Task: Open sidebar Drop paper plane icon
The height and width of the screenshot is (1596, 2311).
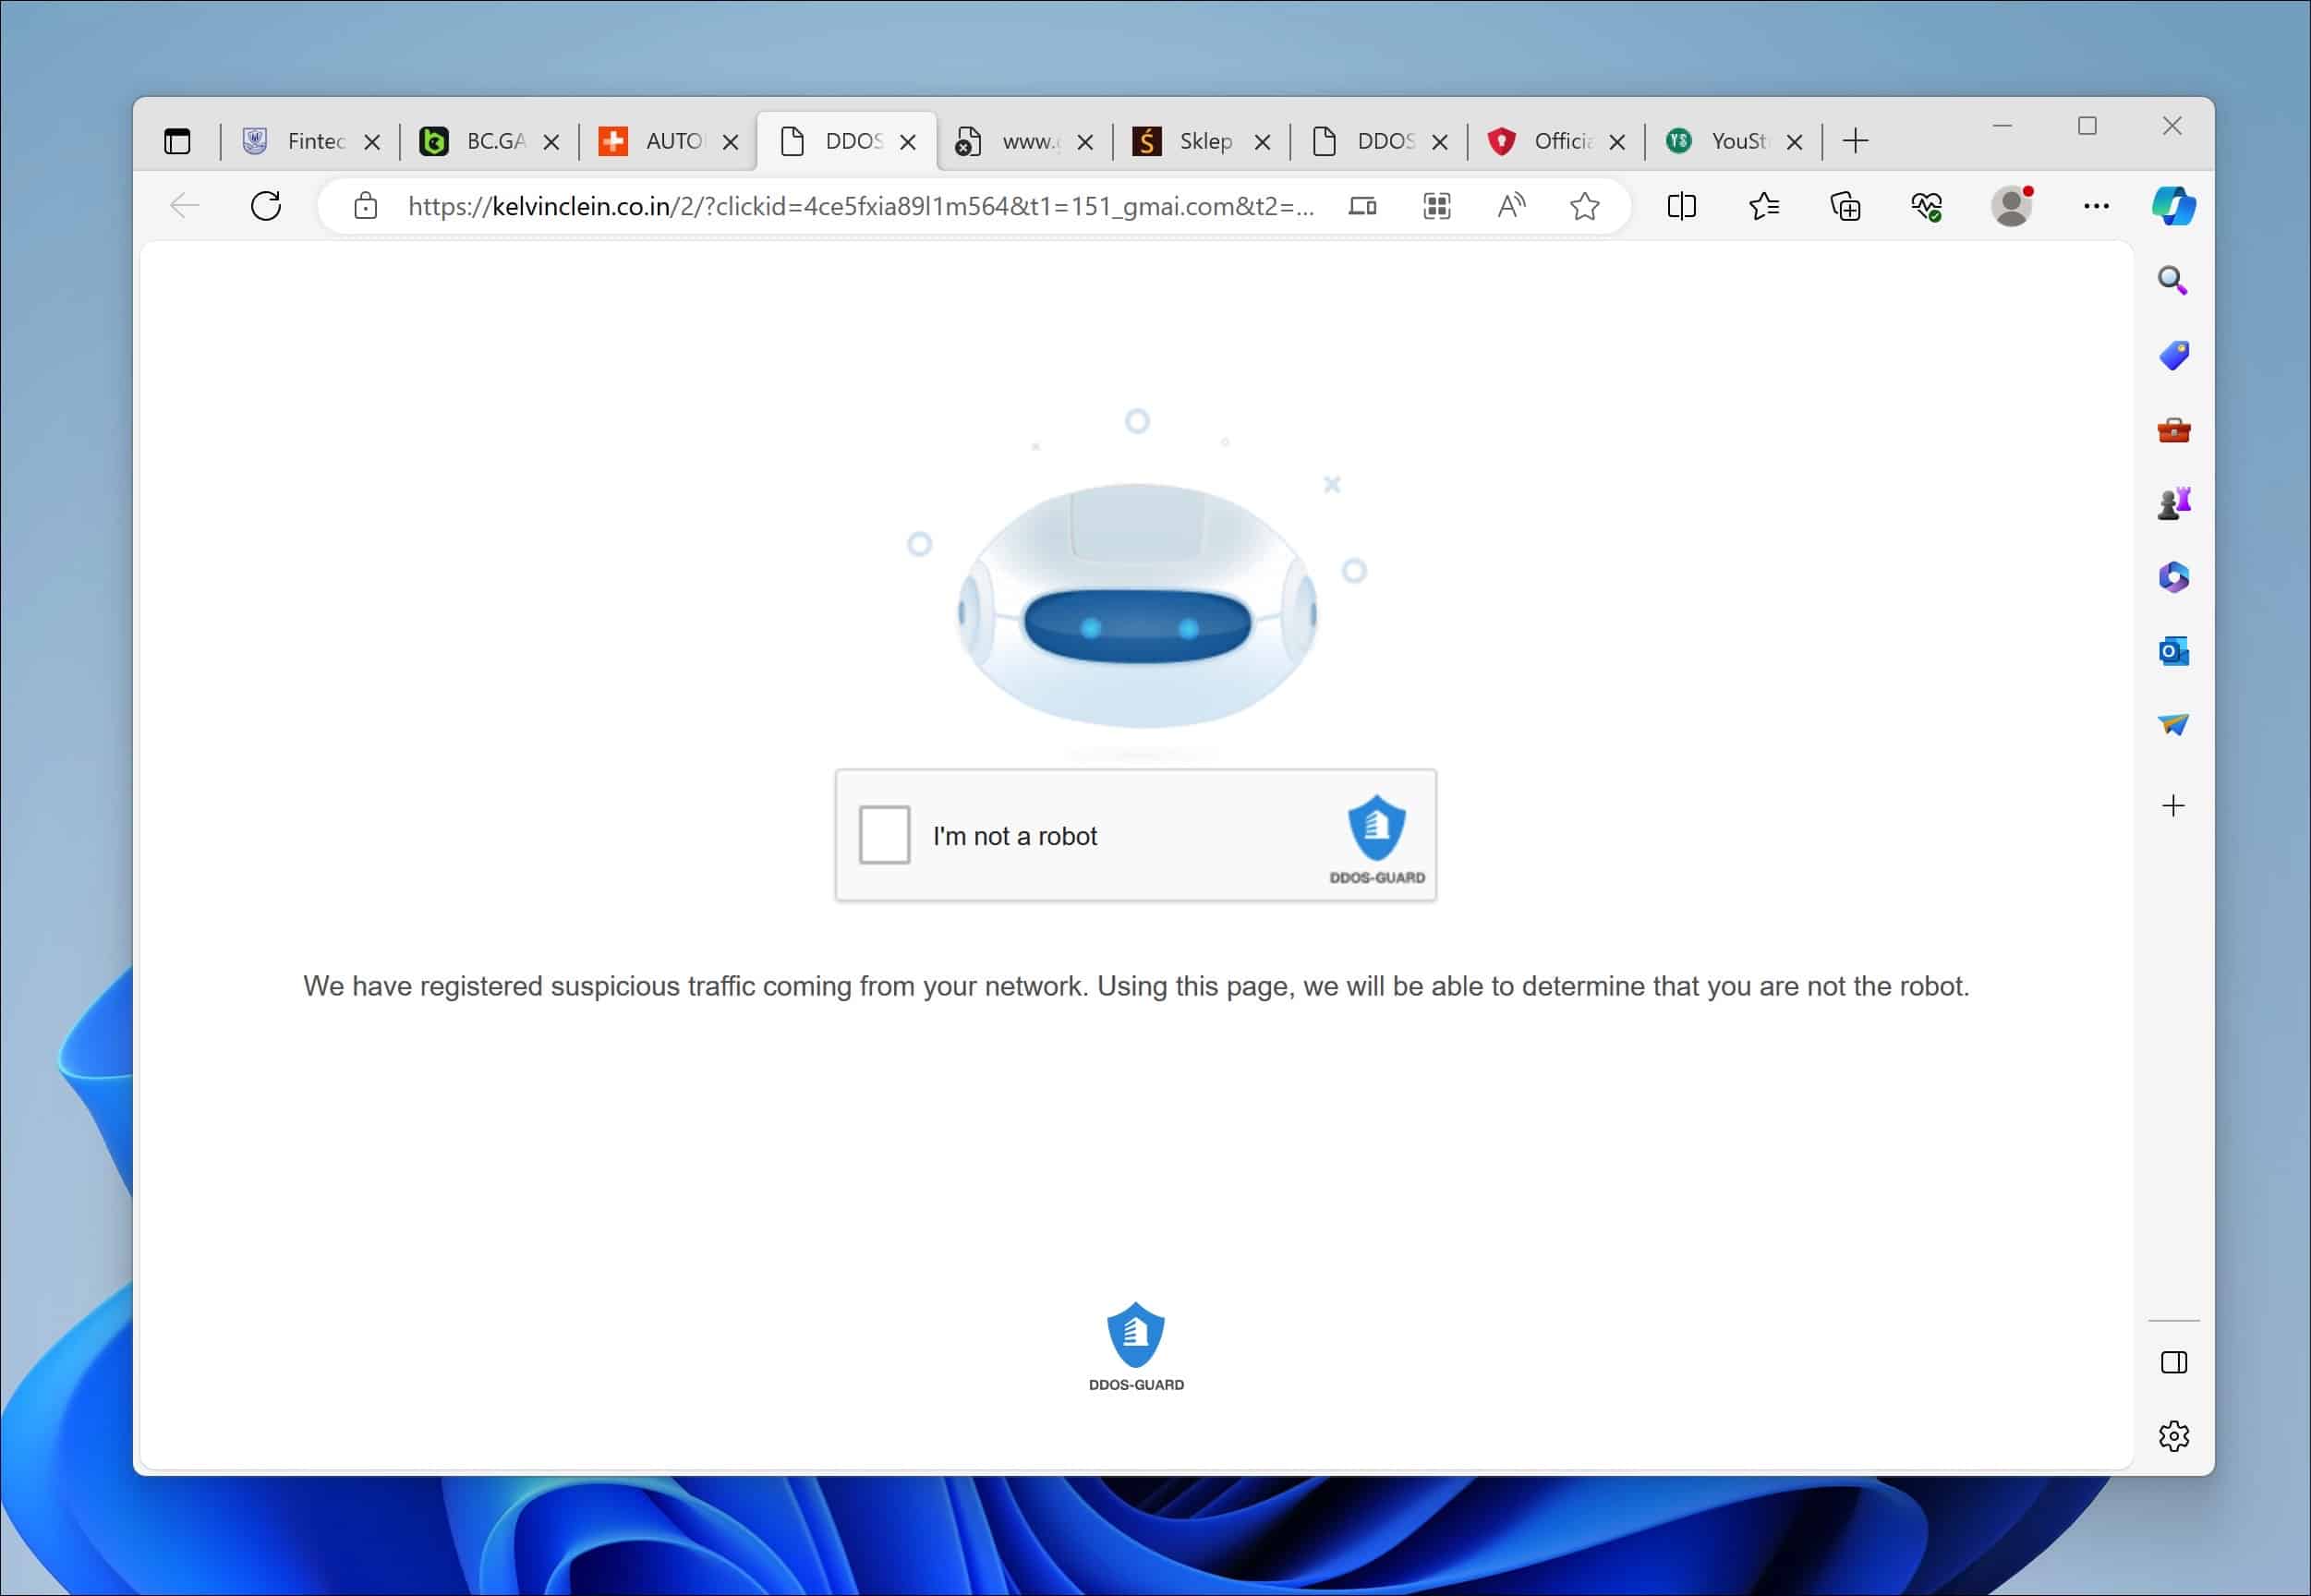Action: pyautogui.click(x=2173, y=725)
